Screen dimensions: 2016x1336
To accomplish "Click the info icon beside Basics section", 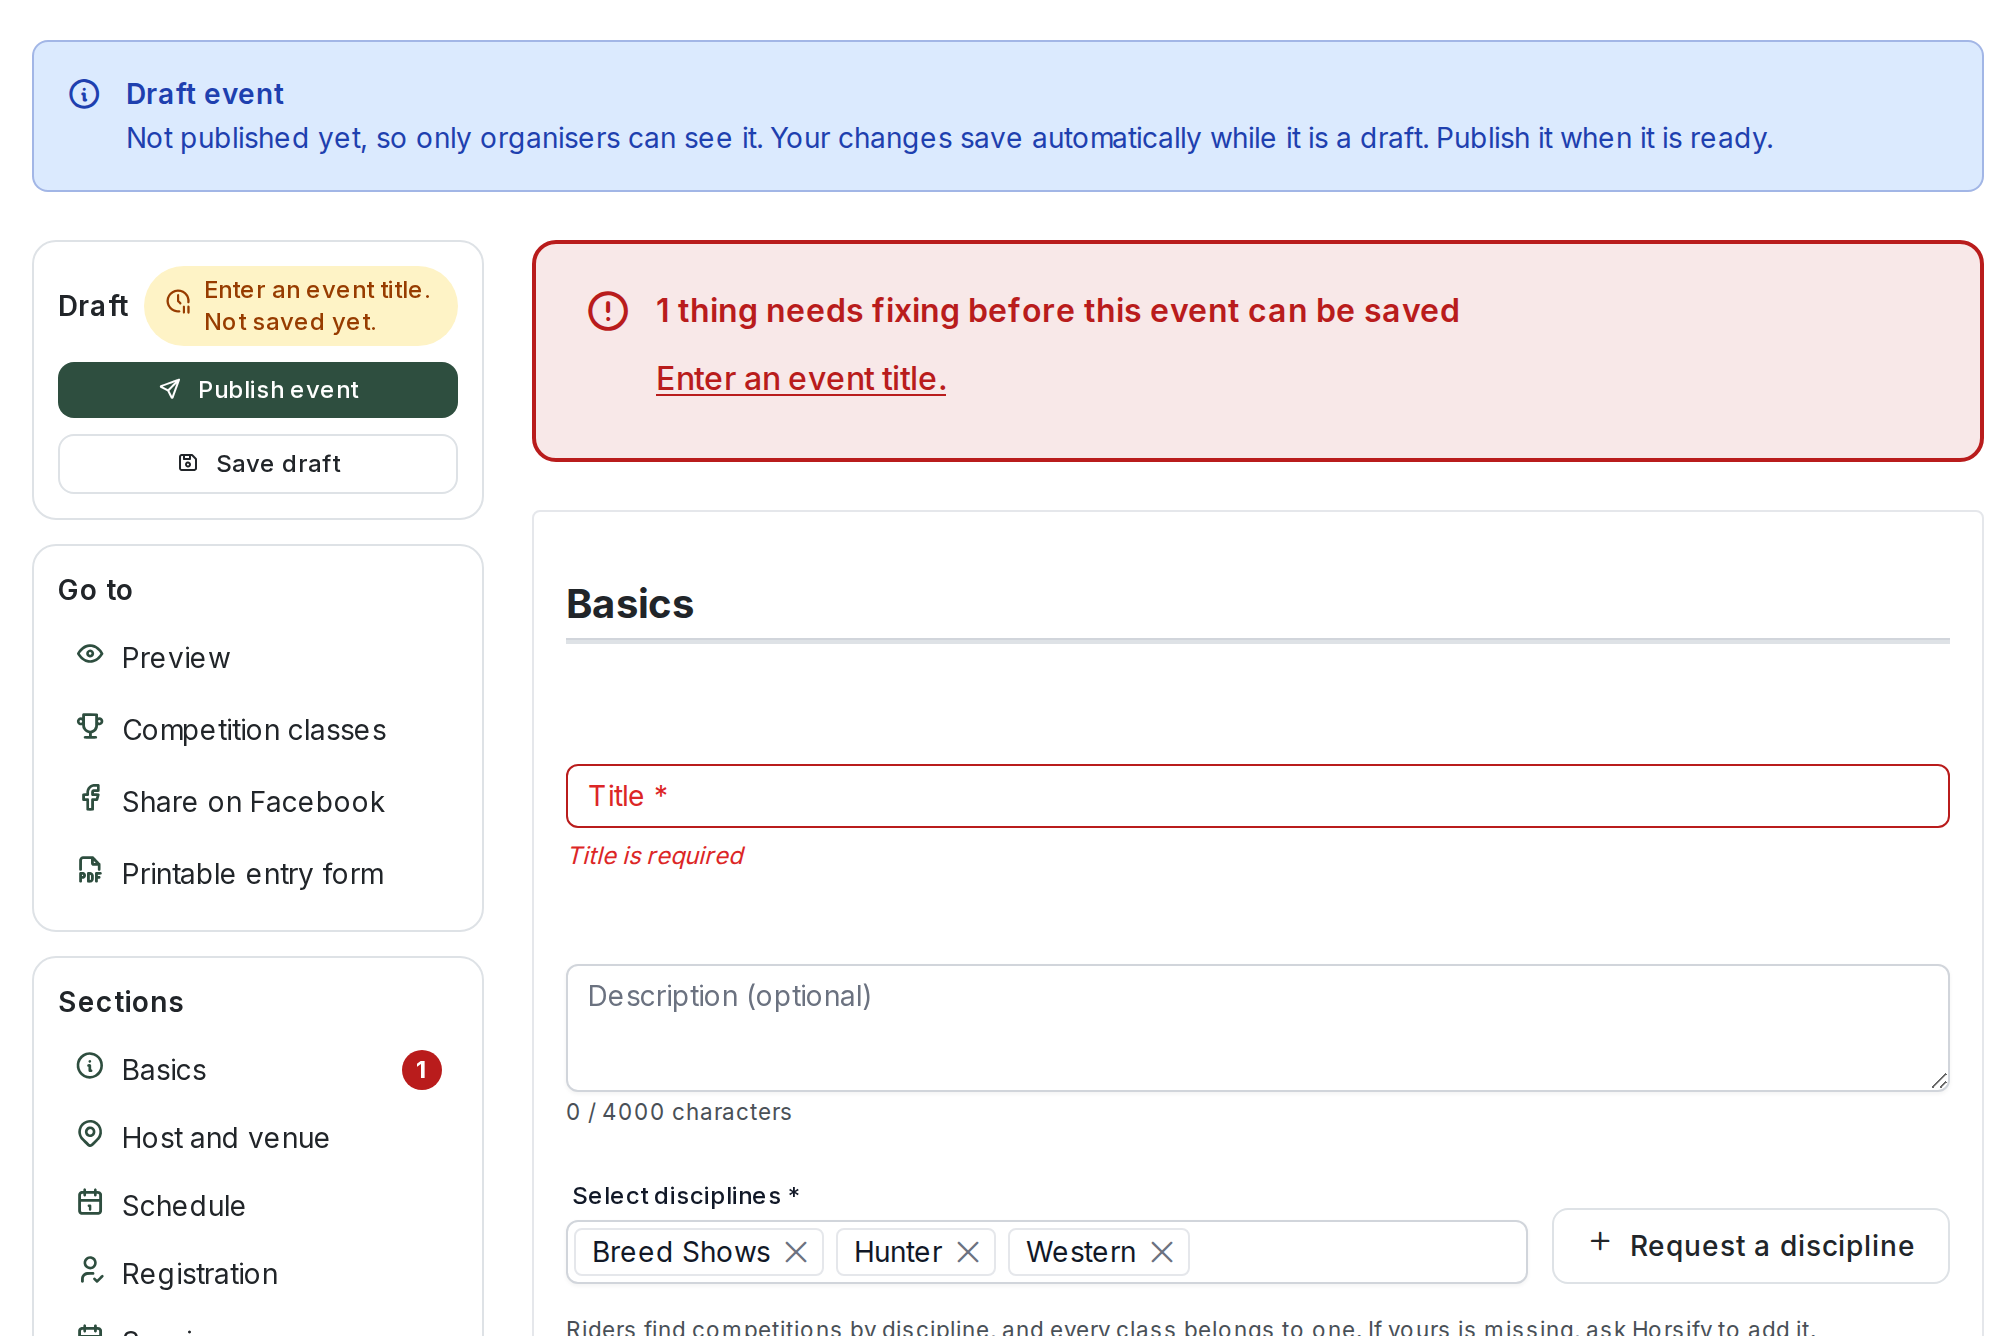I will [x=90, y=1066].
